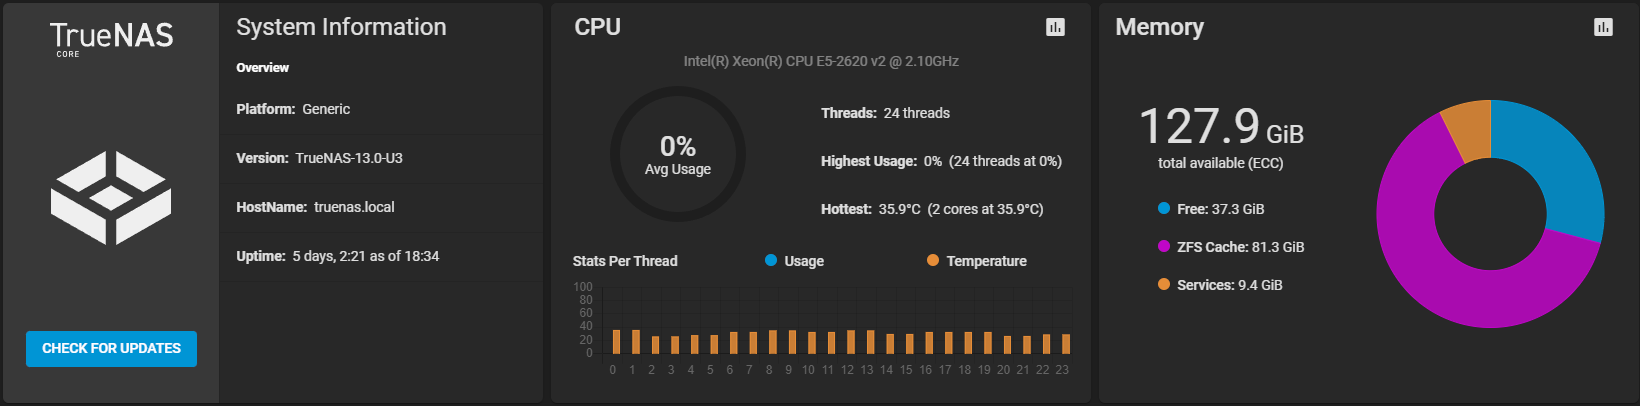Viewport: 1640px width, 406px height.
Task: Select the orange Services legend marker
Action: [1164, 284]
